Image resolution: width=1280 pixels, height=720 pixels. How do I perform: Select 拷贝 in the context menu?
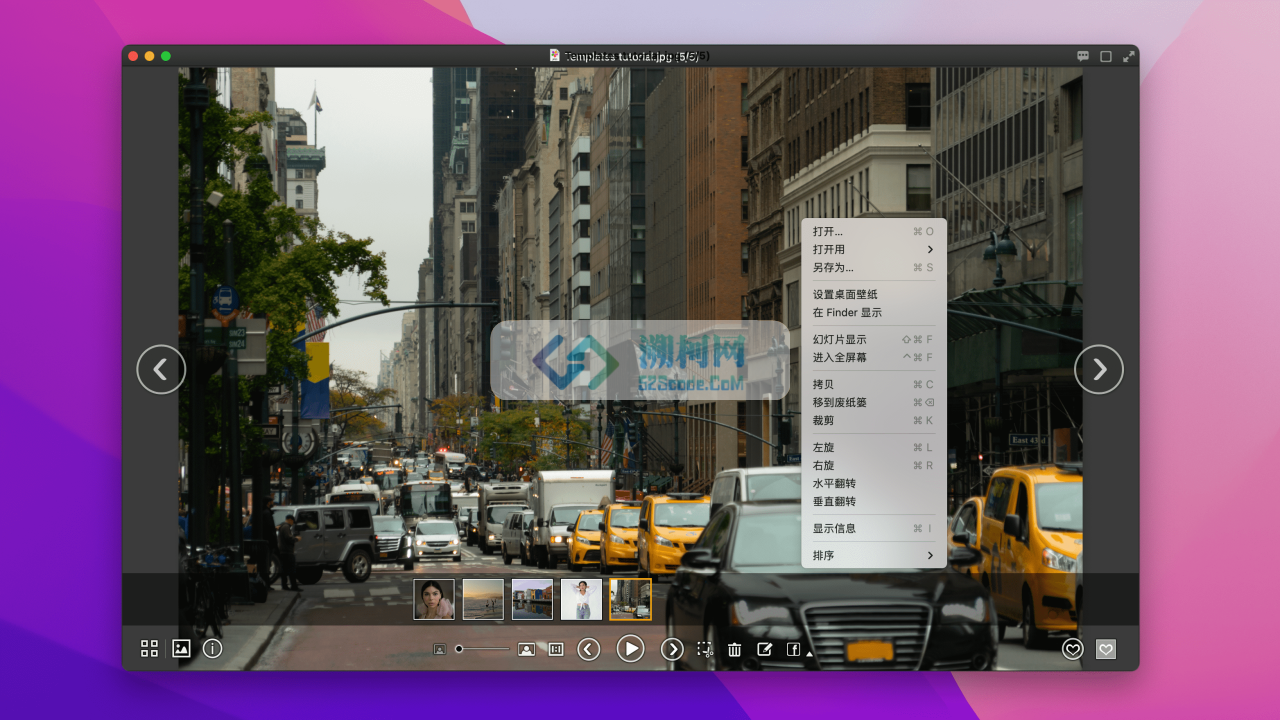click(x=874, y=384)
